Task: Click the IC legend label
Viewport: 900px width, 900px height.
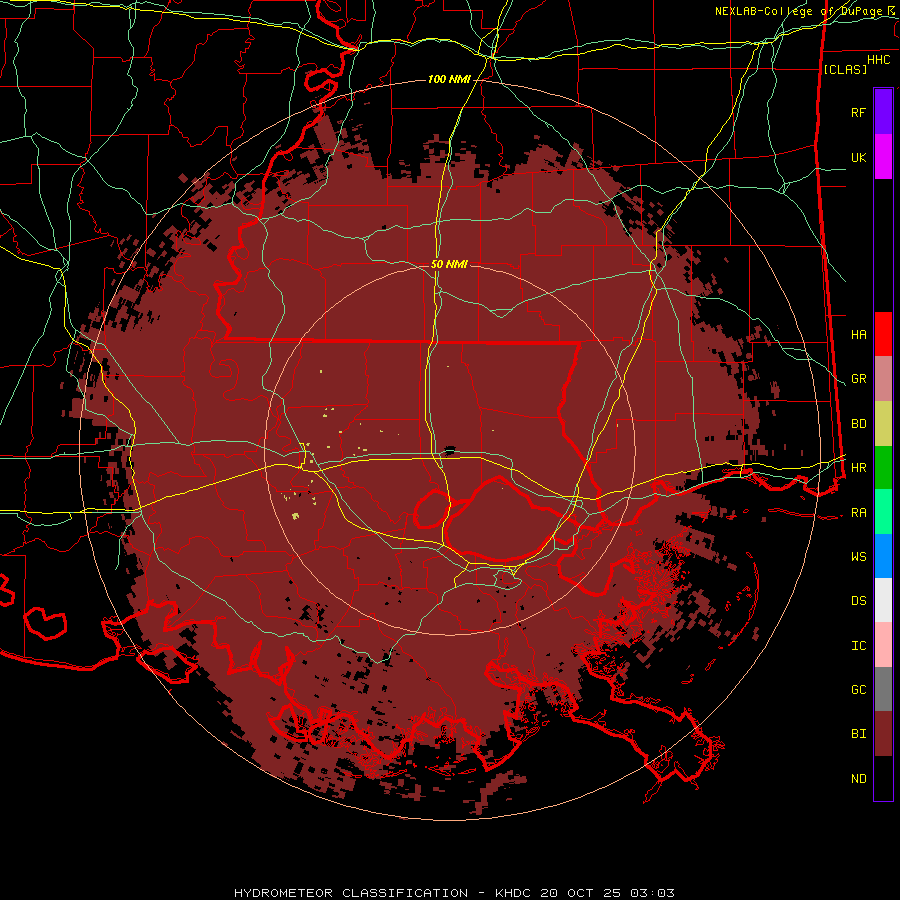Action: point(859,646)
